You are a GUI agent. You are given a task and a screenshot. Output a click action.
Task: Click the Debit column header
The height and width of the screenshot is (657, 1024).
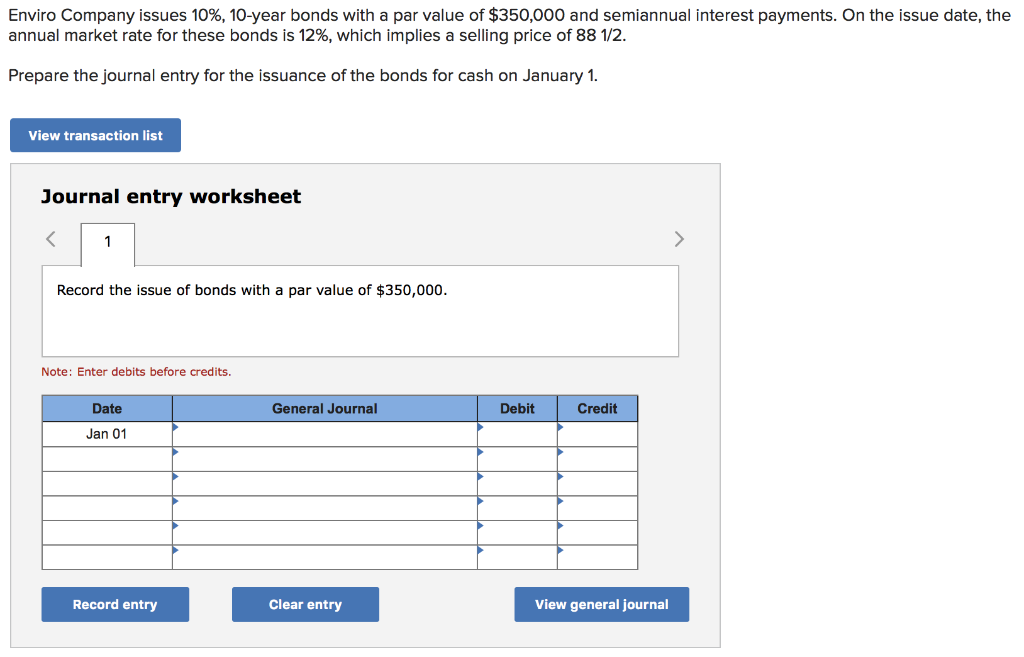[517, 409]
